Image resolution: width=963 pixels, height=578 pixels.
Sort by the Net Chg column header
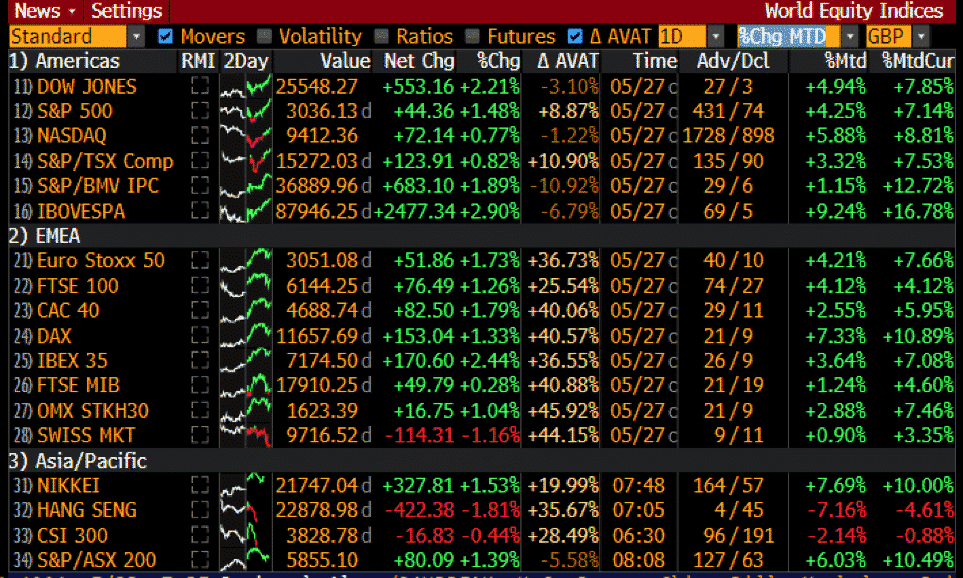(419, 61)
